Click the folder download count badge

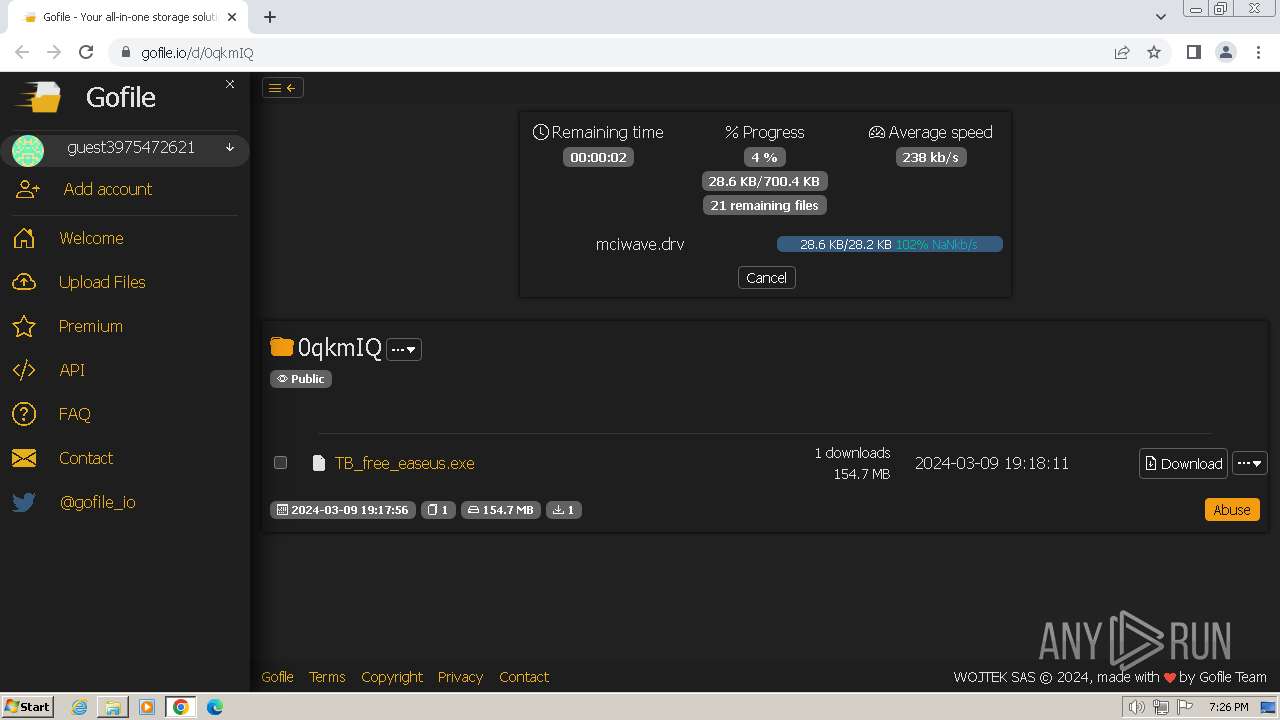[x=564, y=510]
